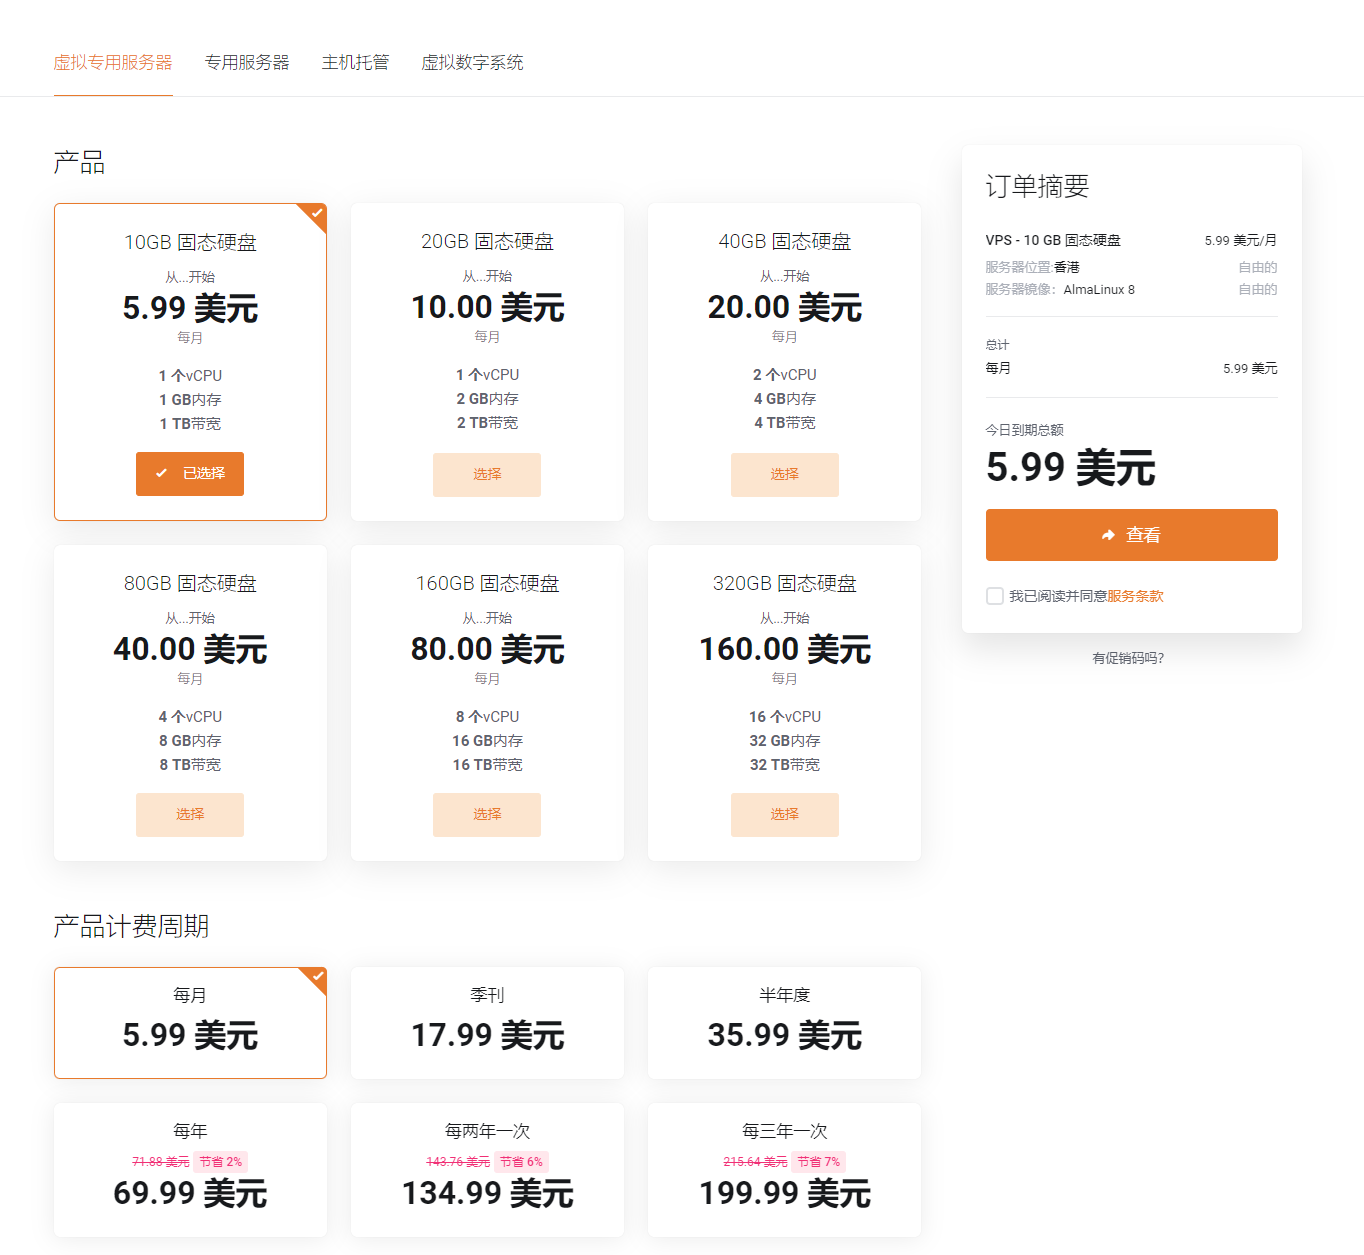Switch to 专用服务器 tab
Viewport: 1364px width, 1255px height.
pos(247,63)
